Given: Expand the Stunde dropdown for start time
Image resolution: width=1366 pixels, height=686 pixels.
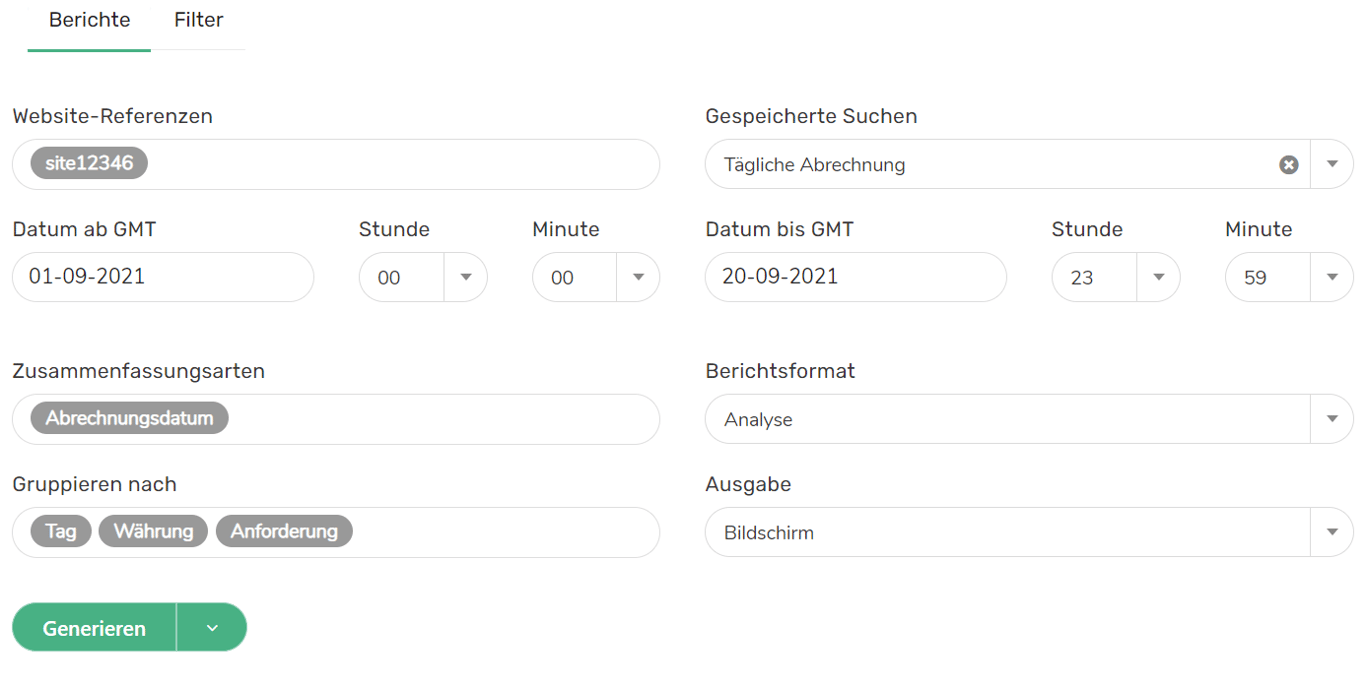Looking at the screenshot, I should [465, 277].
